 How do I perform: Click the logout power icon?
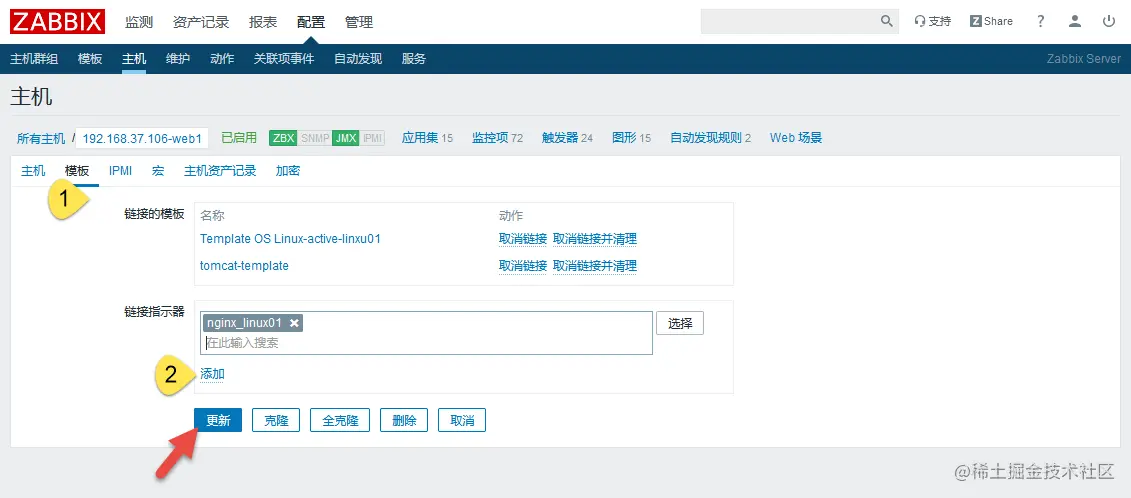[1109, 22]
